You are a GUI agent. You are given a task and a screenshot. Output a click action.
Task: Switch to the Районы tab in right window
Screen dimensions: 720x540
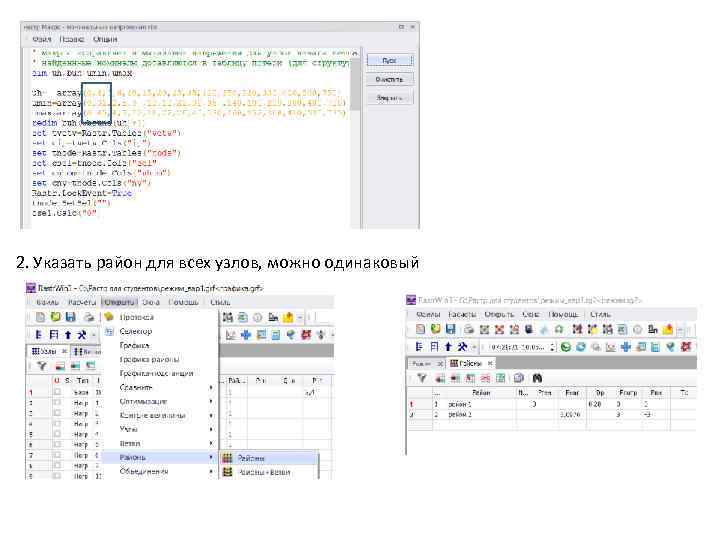[x=469, y=362]
